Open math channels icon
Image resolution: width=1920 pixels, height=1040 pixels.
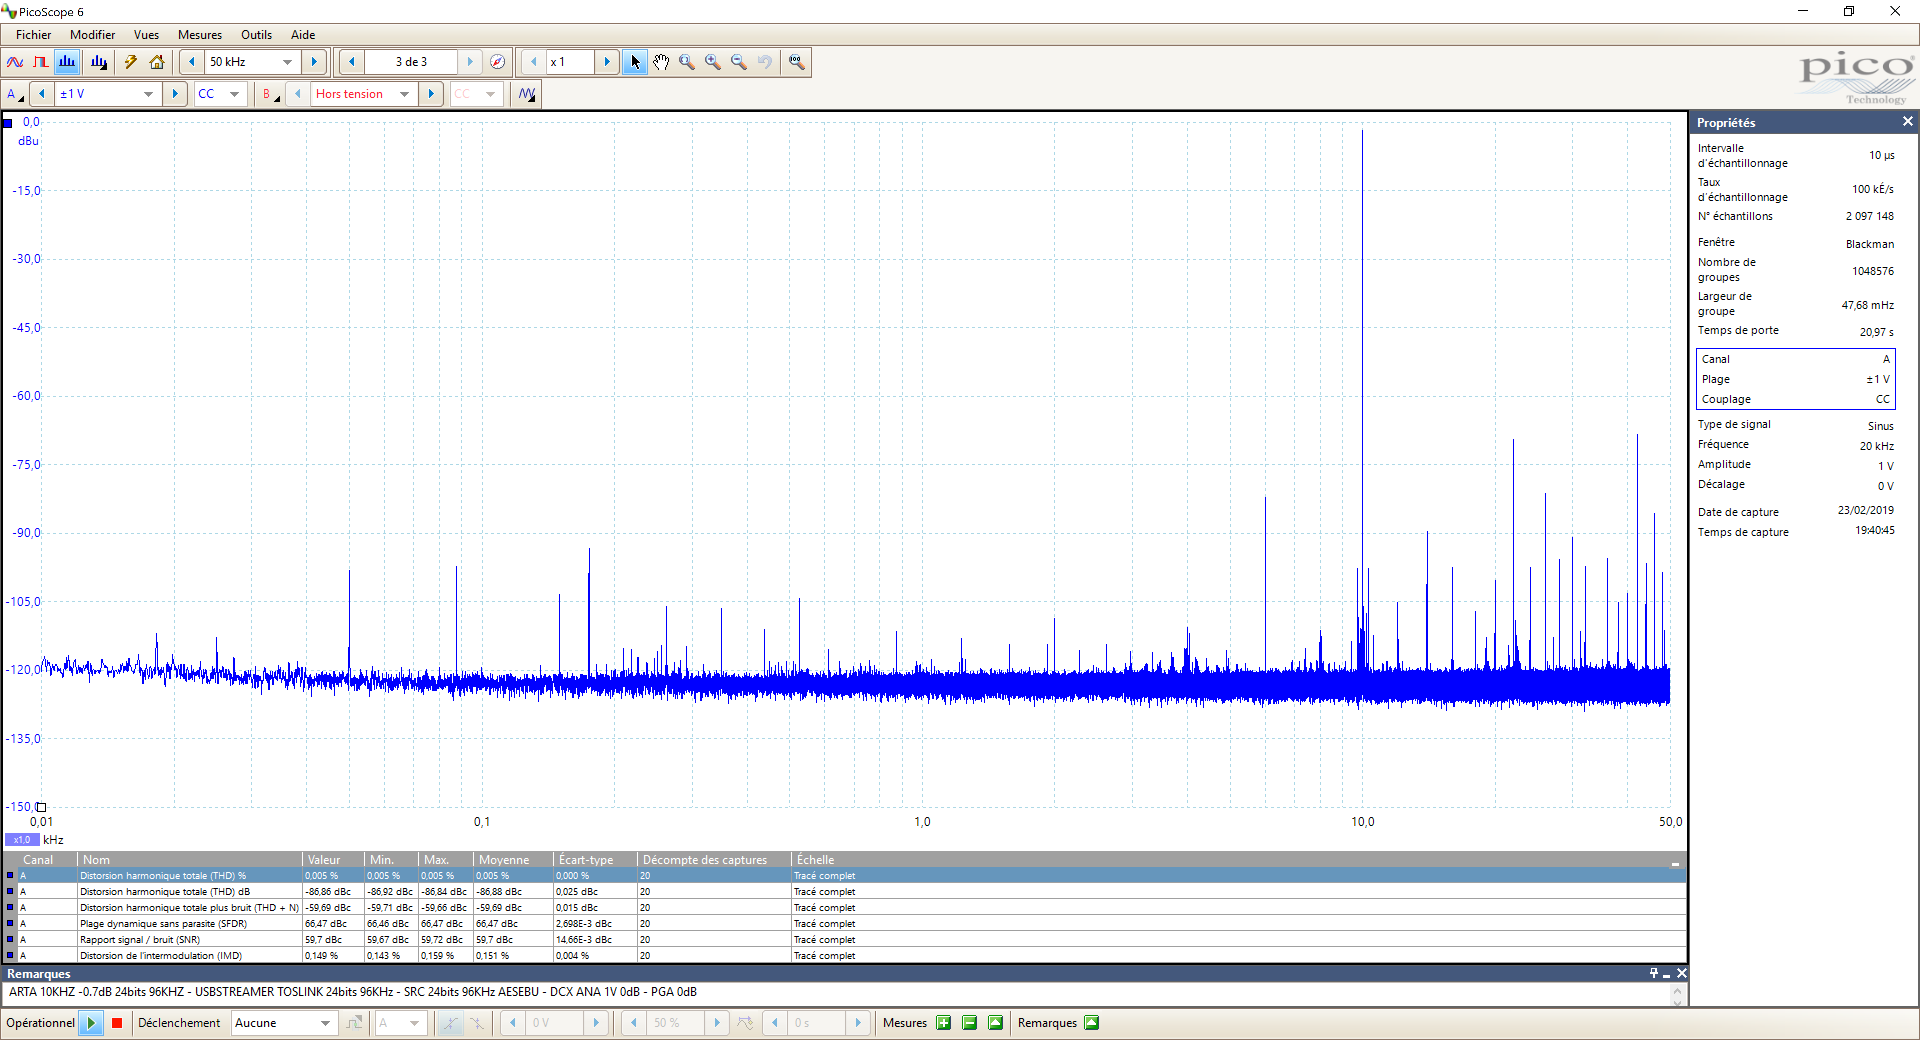[527, 94]
